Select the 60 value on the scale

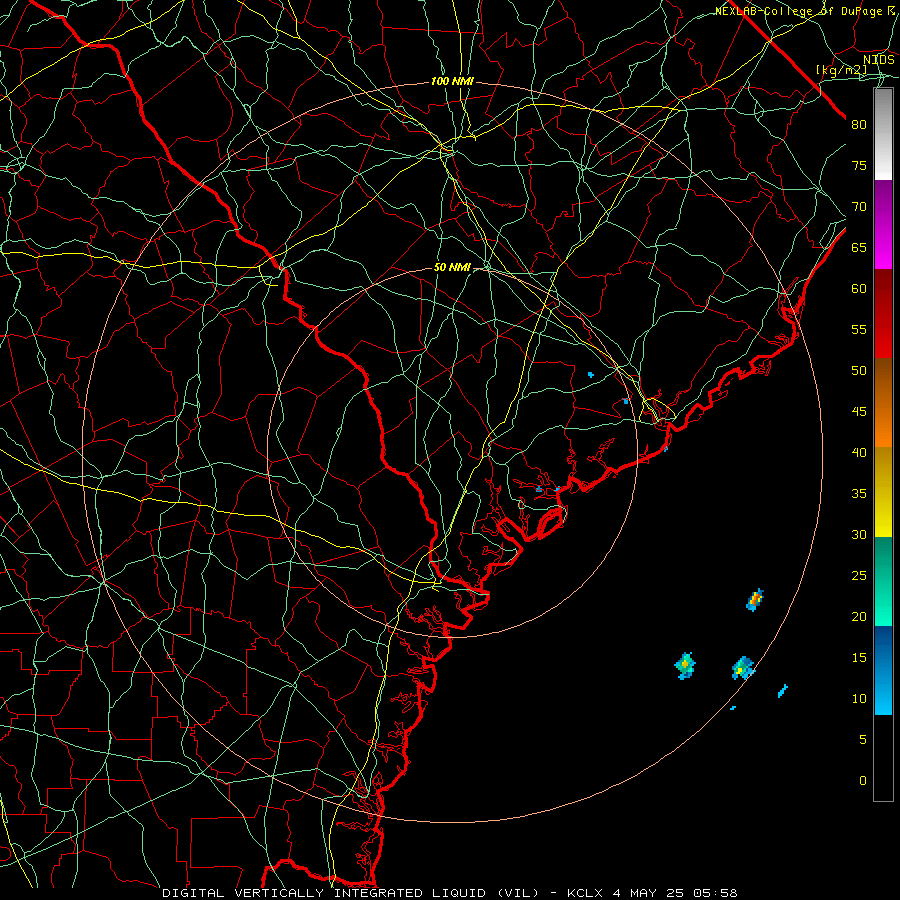tap(859, 289)
